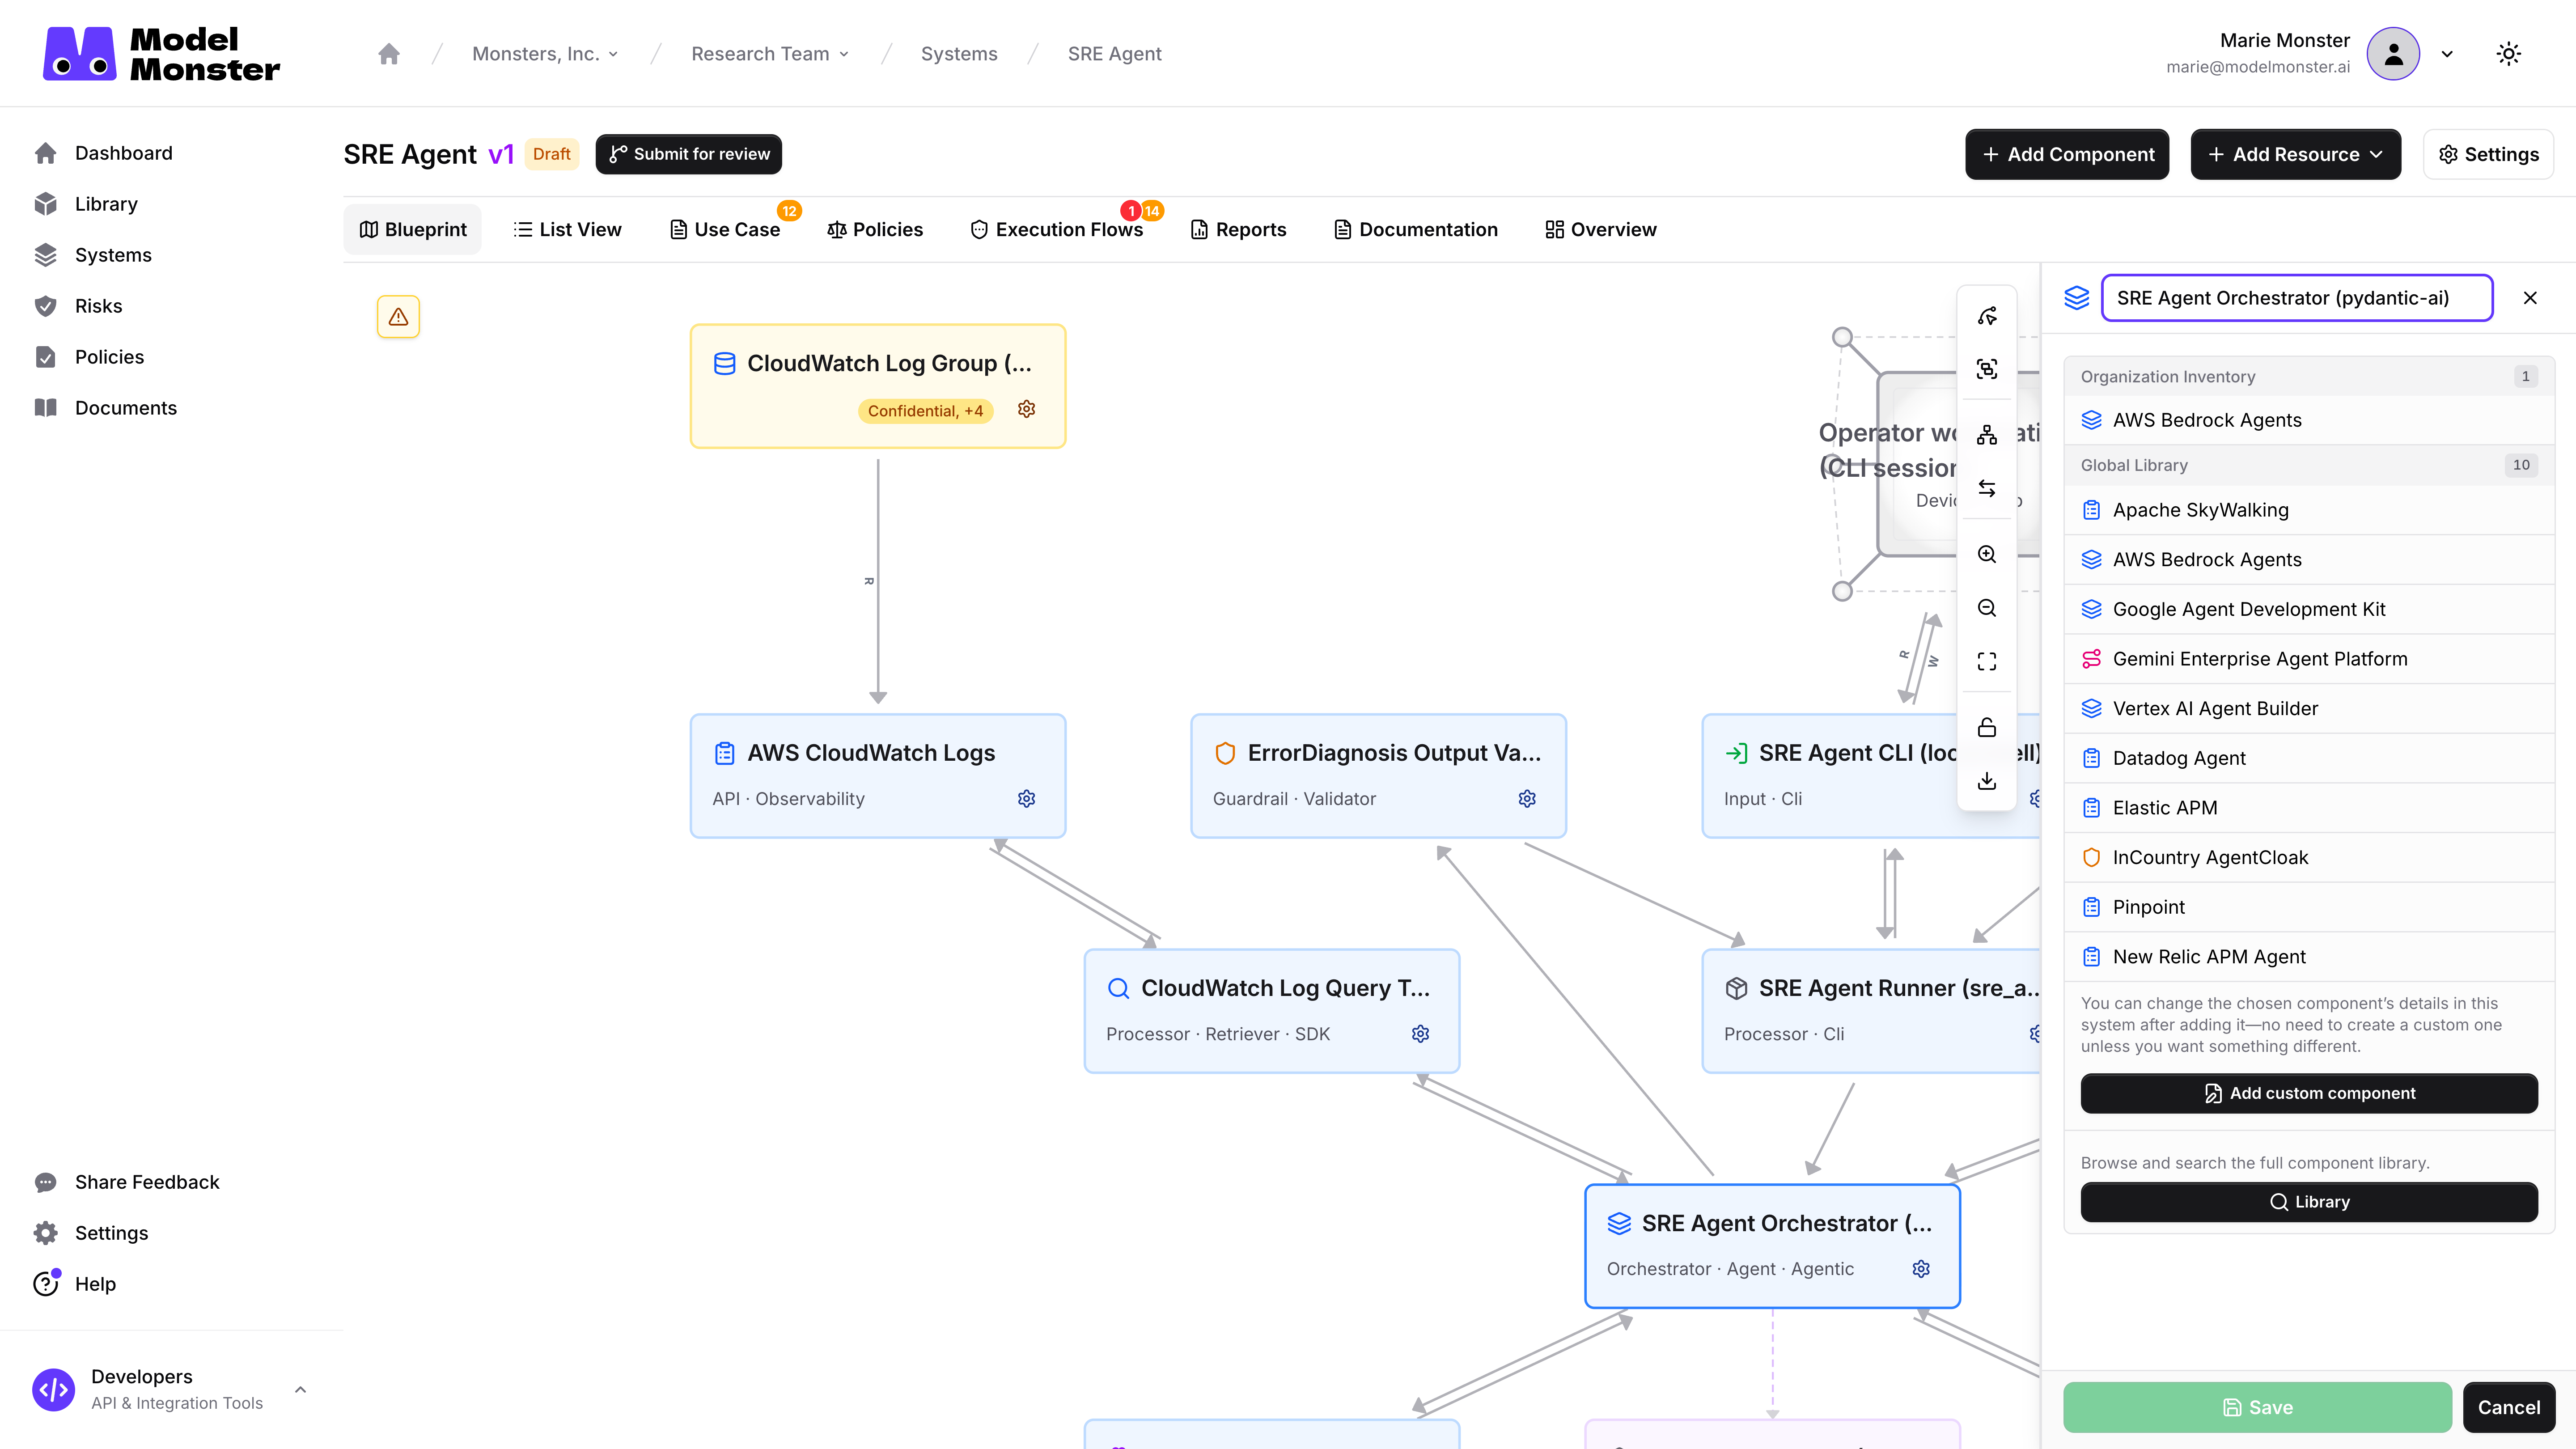
Task: Switch to the Reports tab
Action: [1238, 229]
